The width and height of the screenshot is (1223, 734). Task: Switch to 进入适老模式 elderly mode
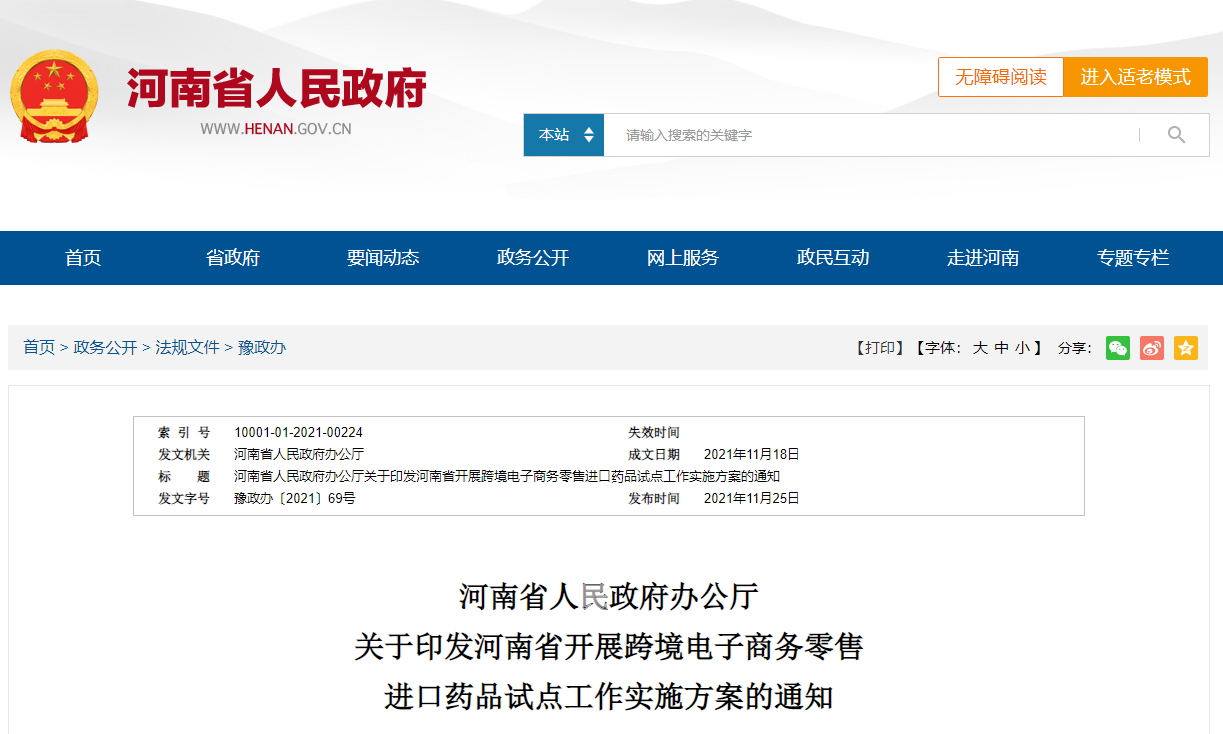[1135, 77]
